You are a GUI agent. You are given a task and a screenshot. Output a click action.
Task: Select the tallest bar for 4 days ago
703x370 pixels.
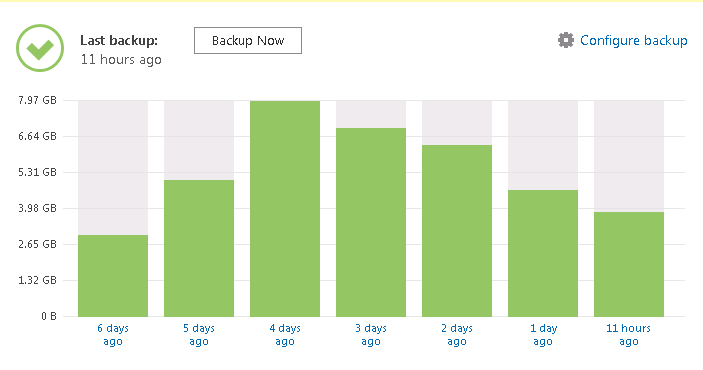pyautogui.click(x=285, y=209)
